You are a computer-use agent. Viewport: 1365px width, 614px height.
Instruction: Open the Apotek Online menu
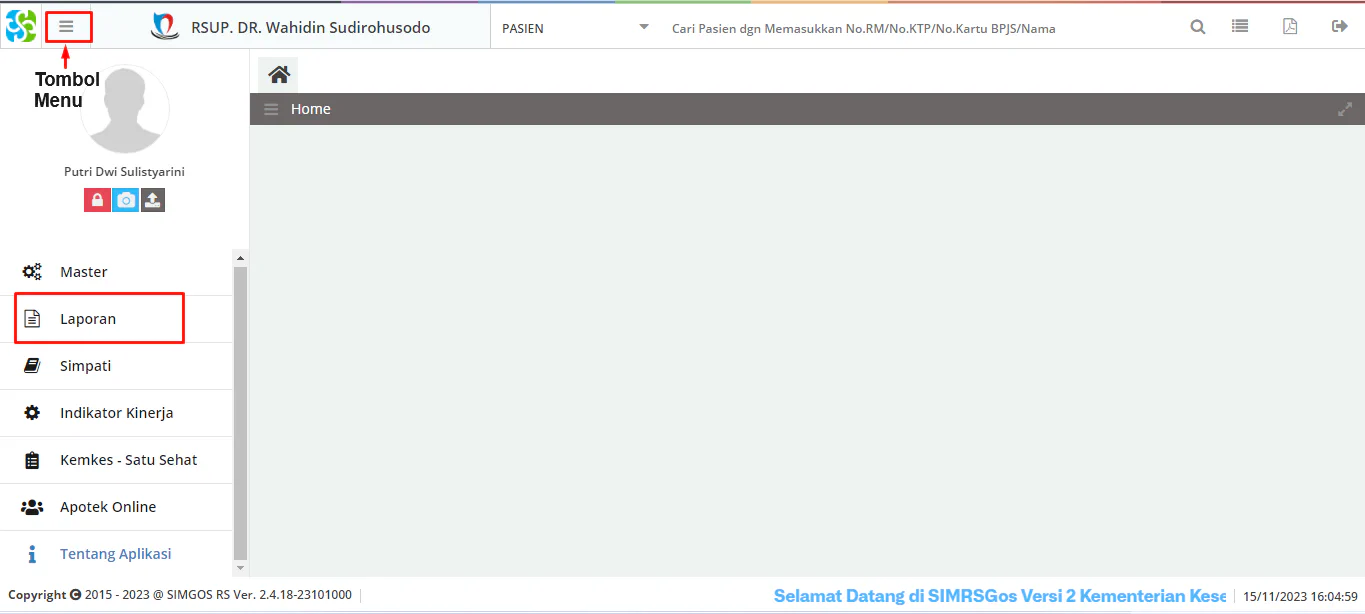[116, 507]
